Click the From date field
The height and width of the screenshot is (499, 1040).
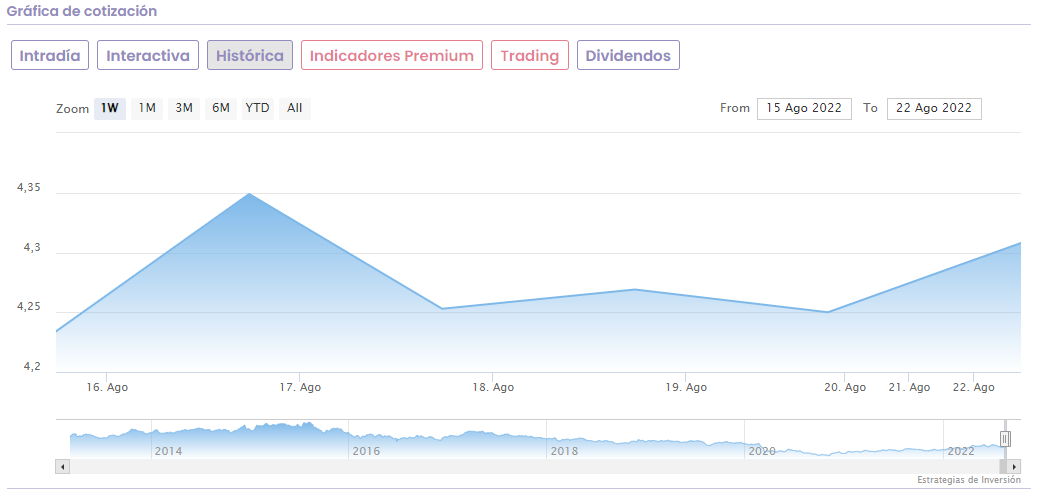tap(804, 108)
